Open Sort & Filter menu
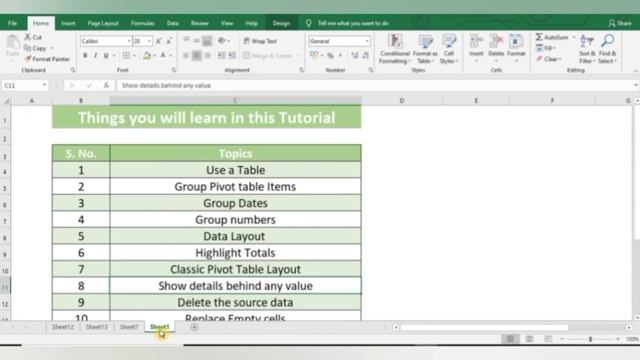Screen dimensions: 640x360 [x=587, y=49]
